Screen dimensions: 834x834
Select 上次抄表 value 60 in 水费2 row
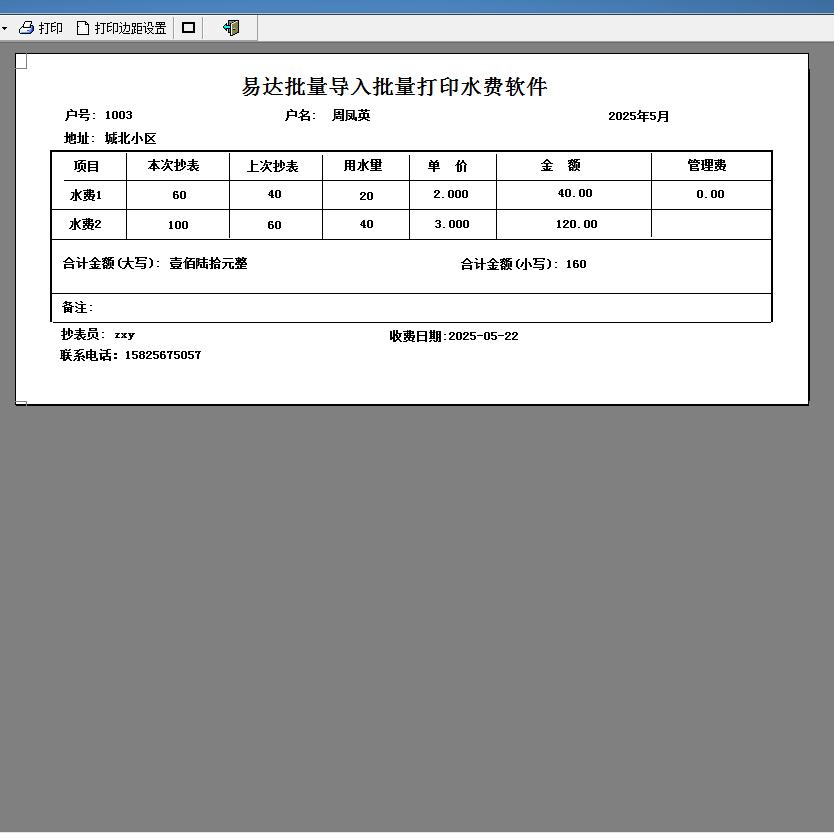(274, 225)
